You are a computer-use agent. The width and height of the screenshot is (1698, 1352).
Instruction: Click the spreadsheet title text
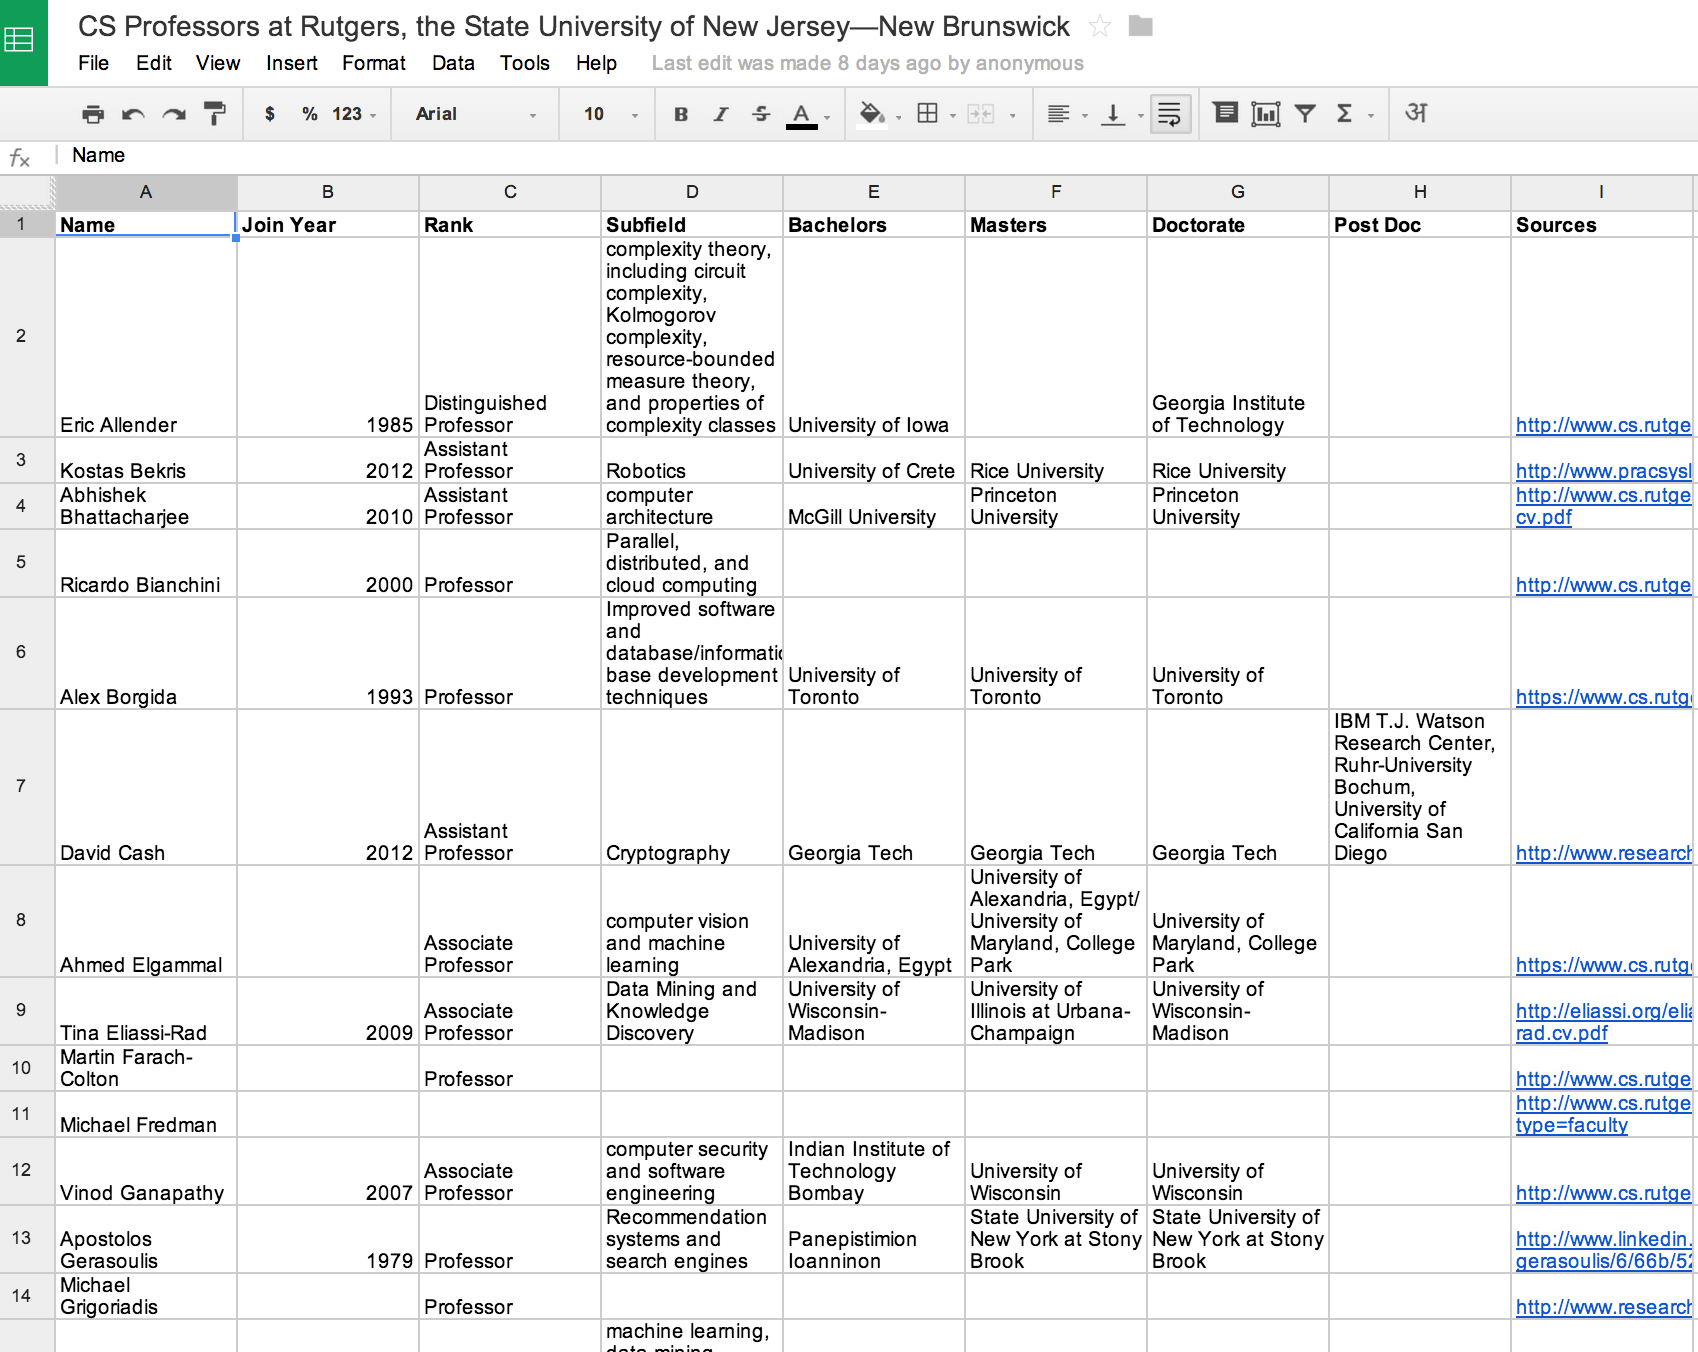[x=574, y=26]
